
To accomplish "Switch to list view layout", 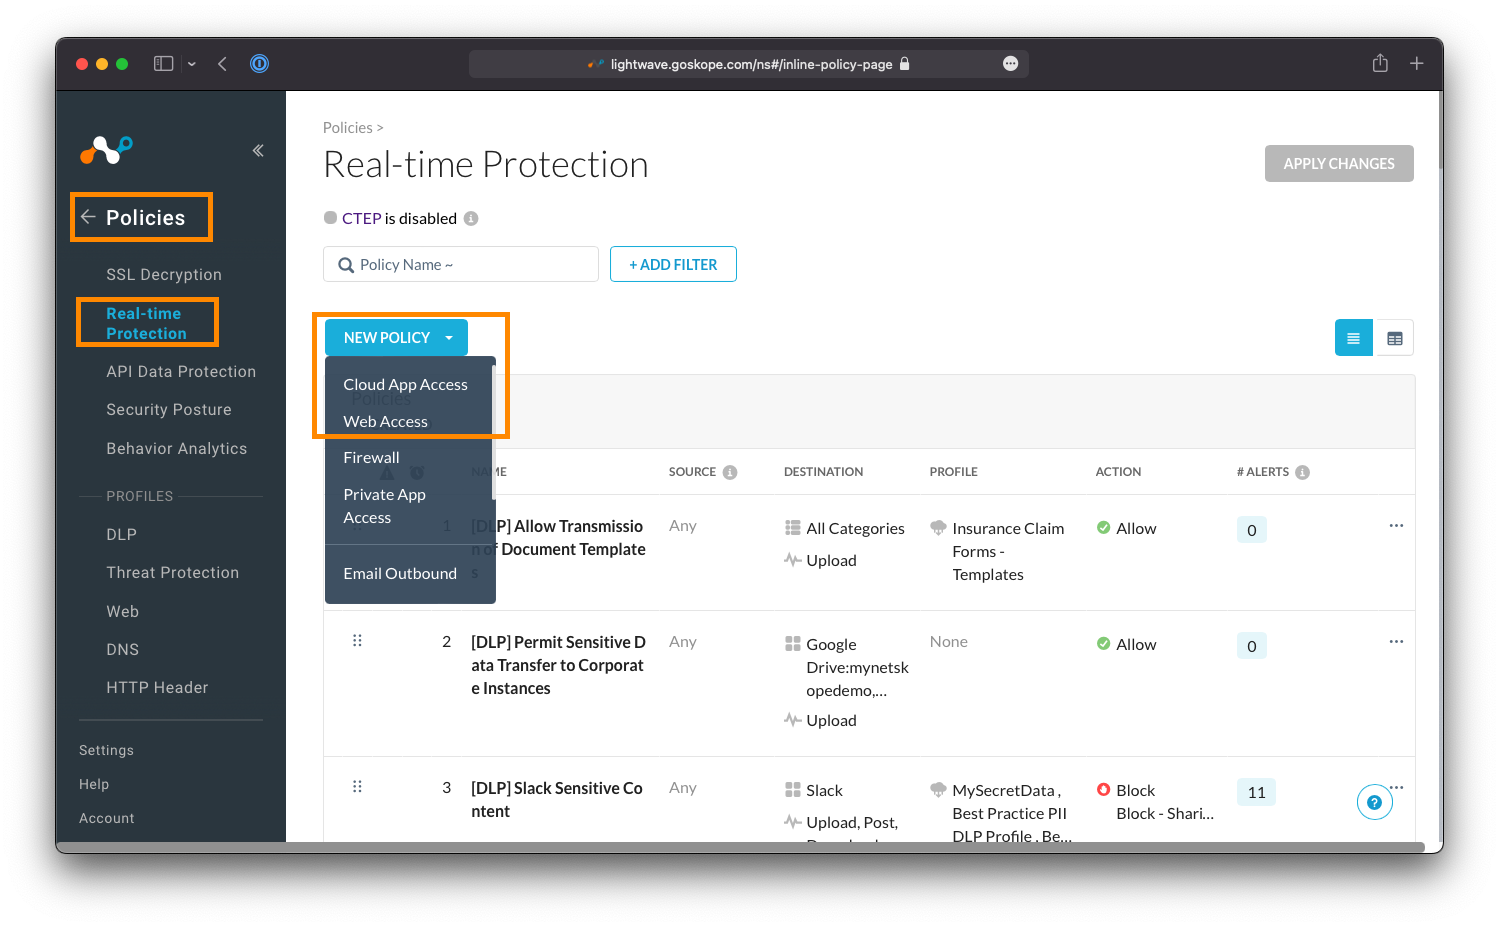I will click(x=1353, y=338).
